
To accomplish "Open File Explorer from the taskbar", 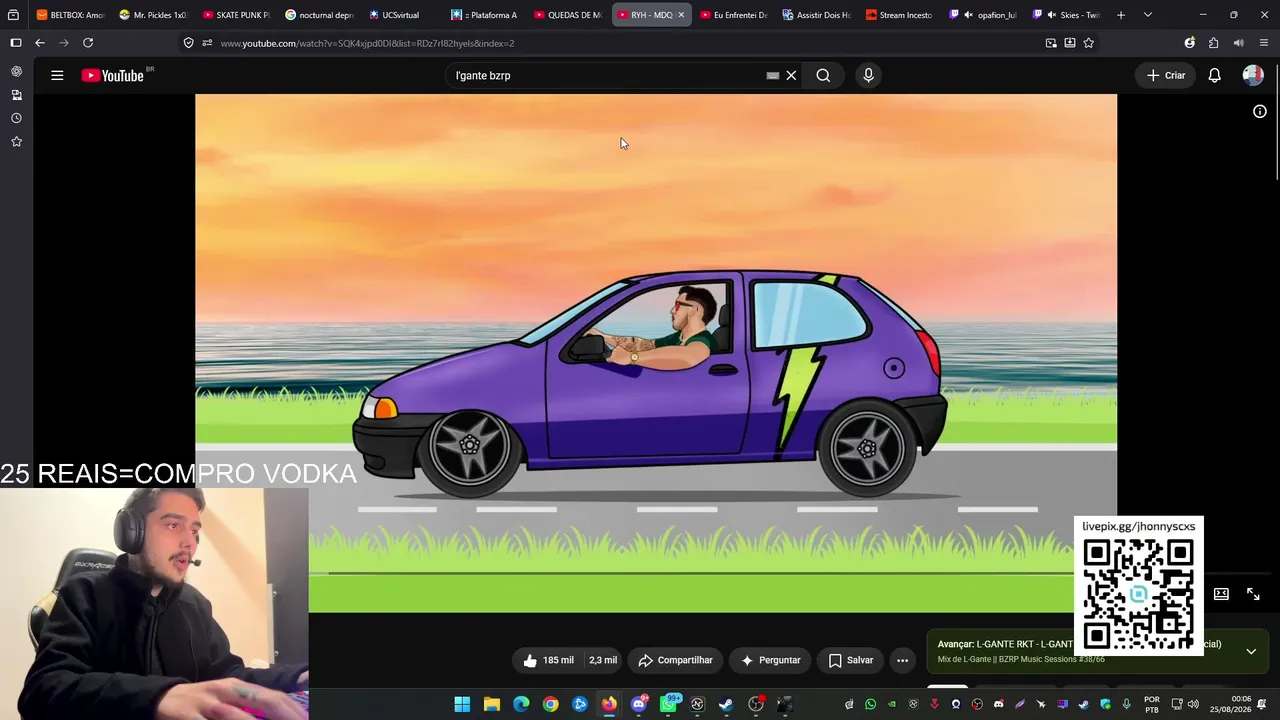I will 492,704.
